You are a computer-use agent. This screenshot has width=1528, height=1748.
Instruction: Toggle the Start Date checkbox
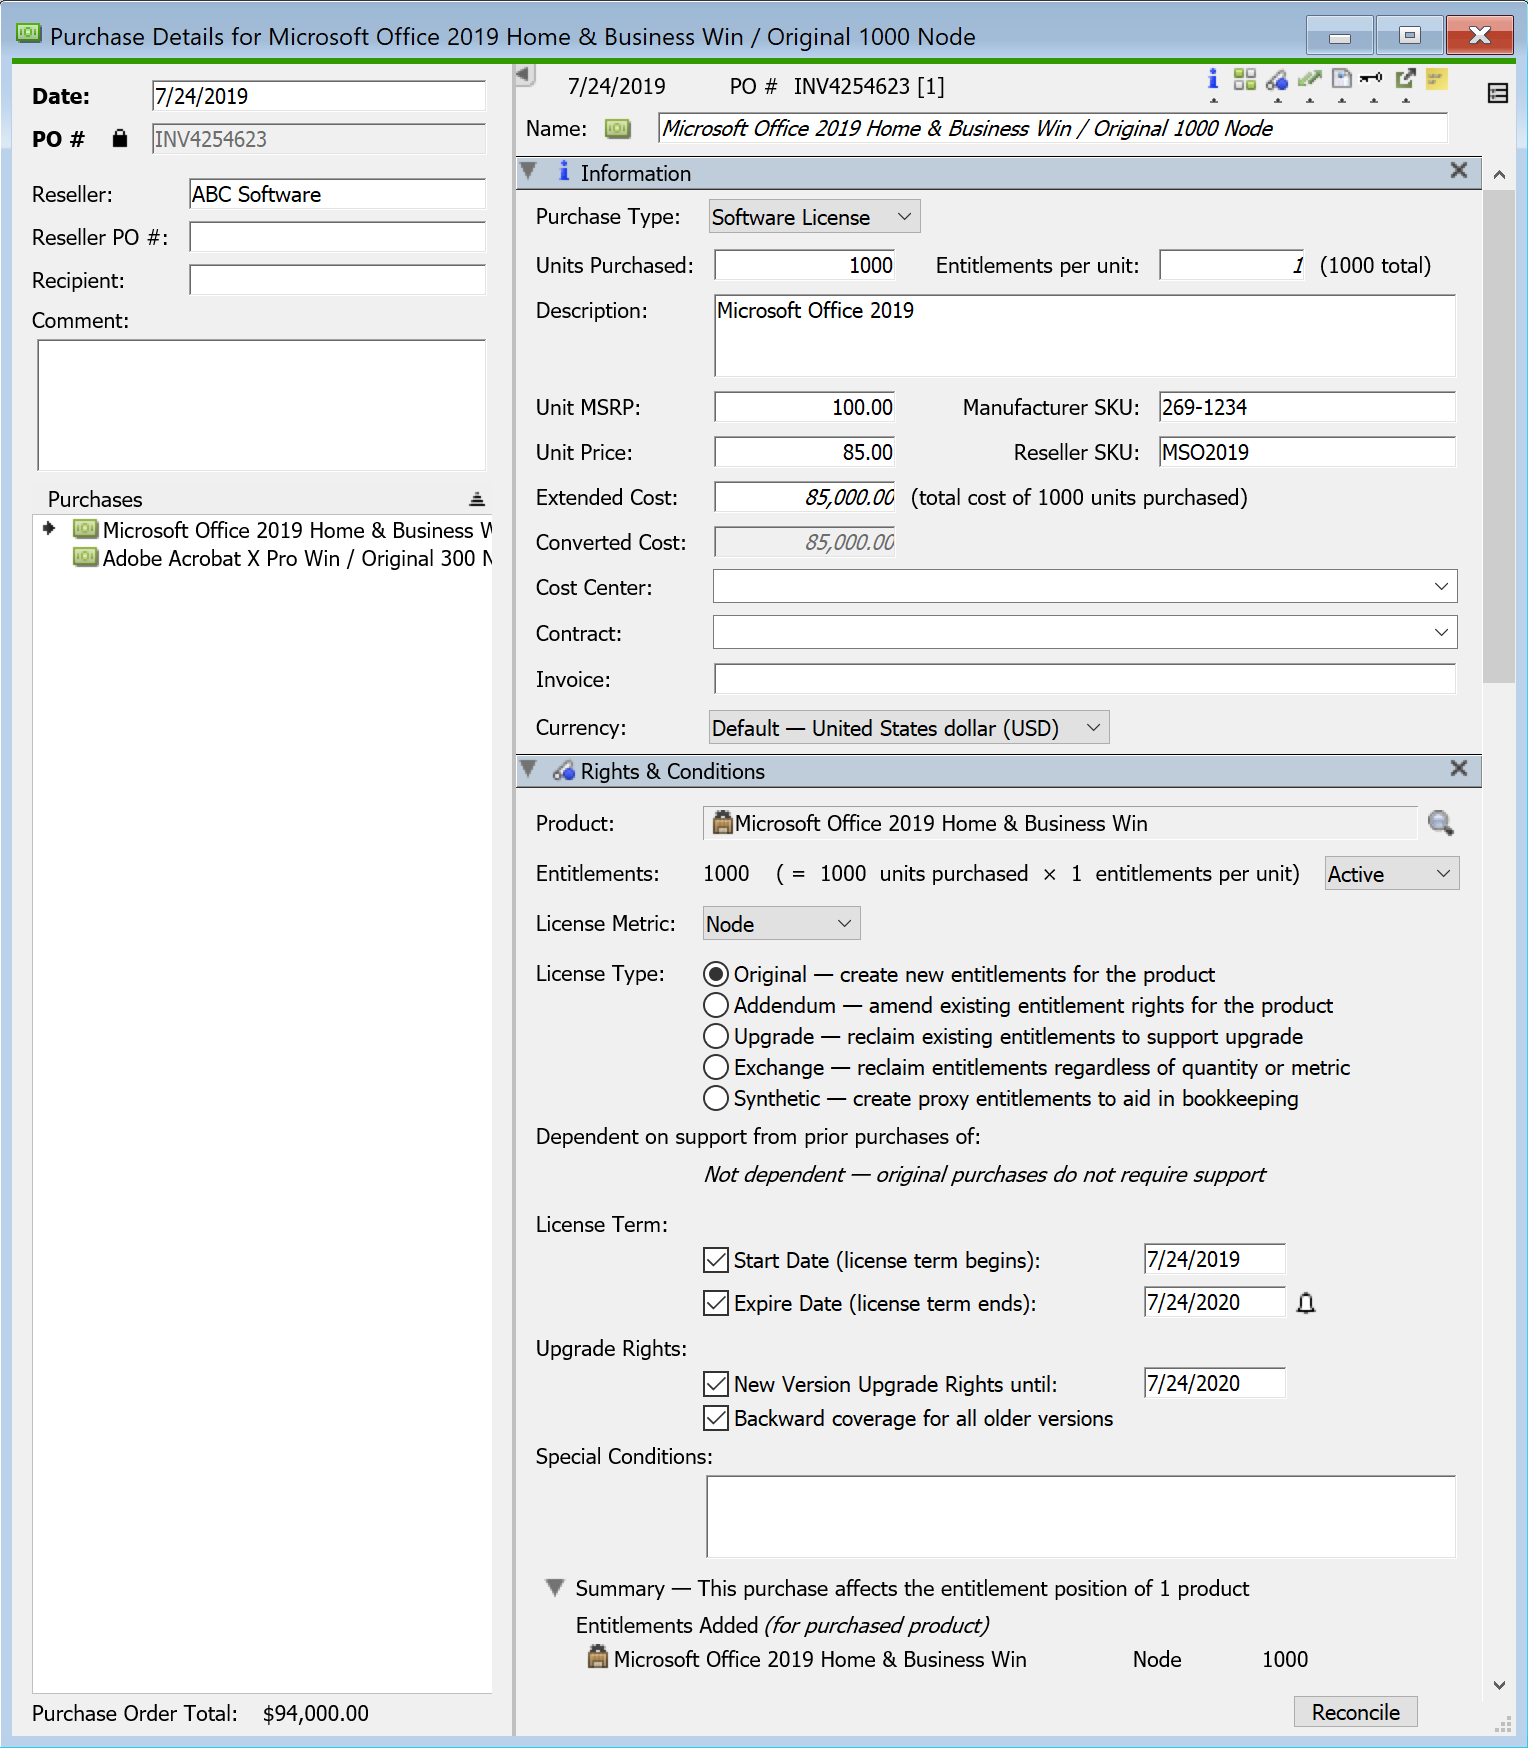tap(716, 1260)
